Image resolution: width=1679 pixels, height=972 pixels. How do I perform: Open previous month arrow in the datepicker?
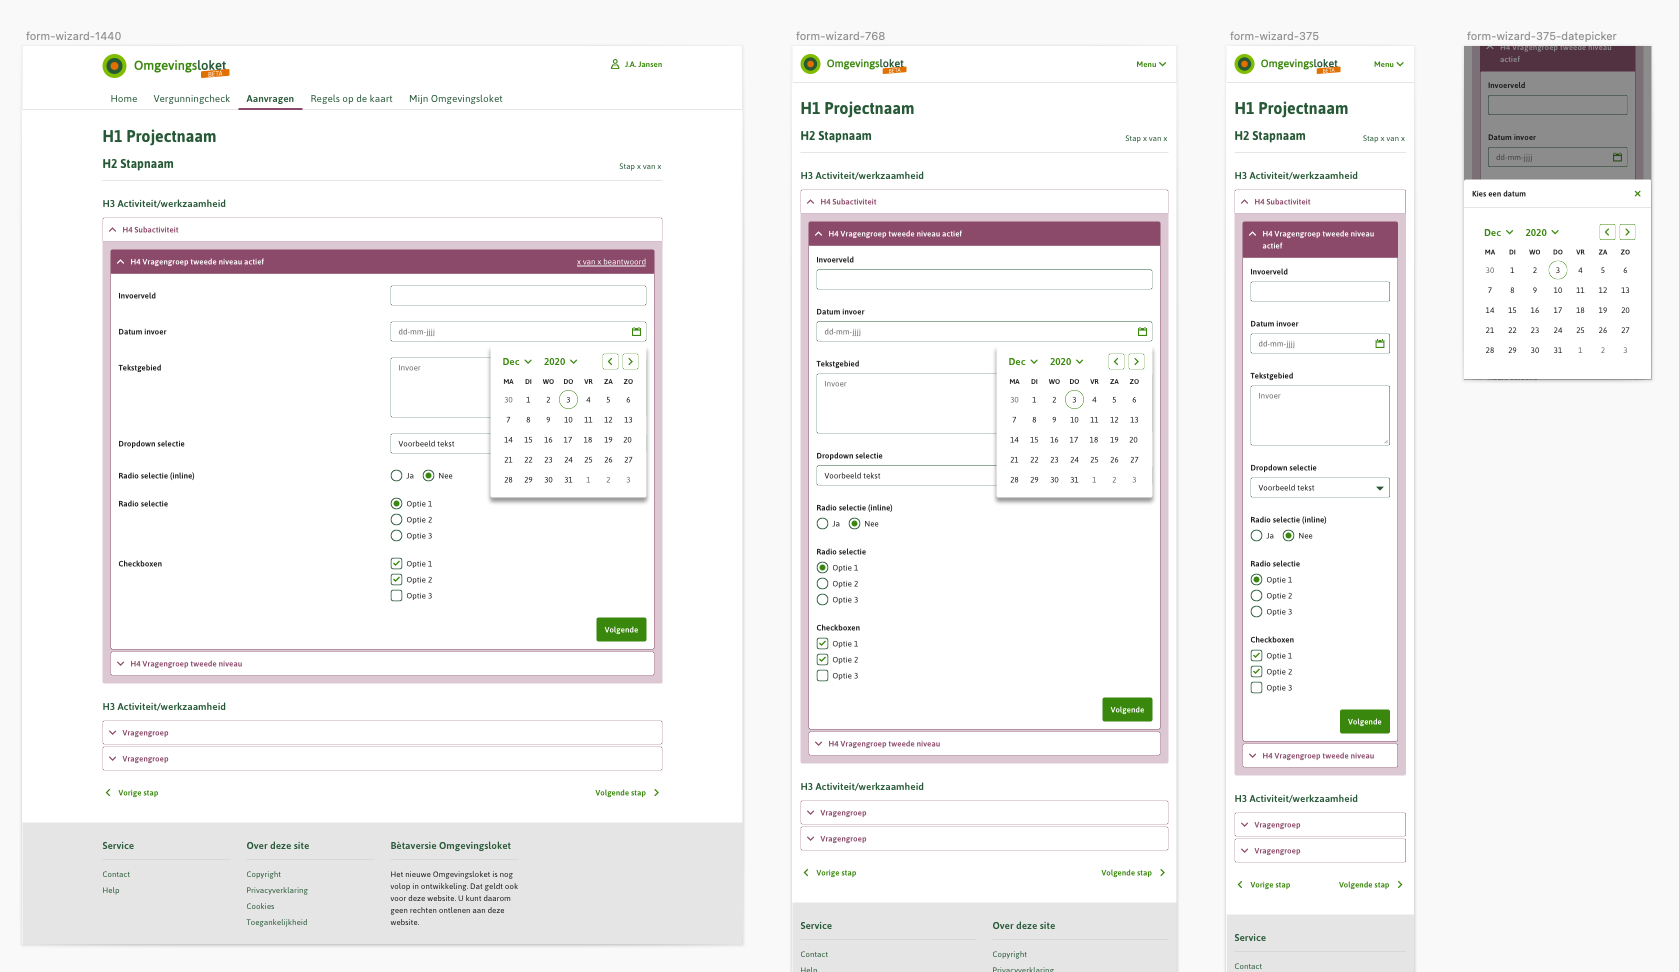pyautogui.click(x=610, y=361)
